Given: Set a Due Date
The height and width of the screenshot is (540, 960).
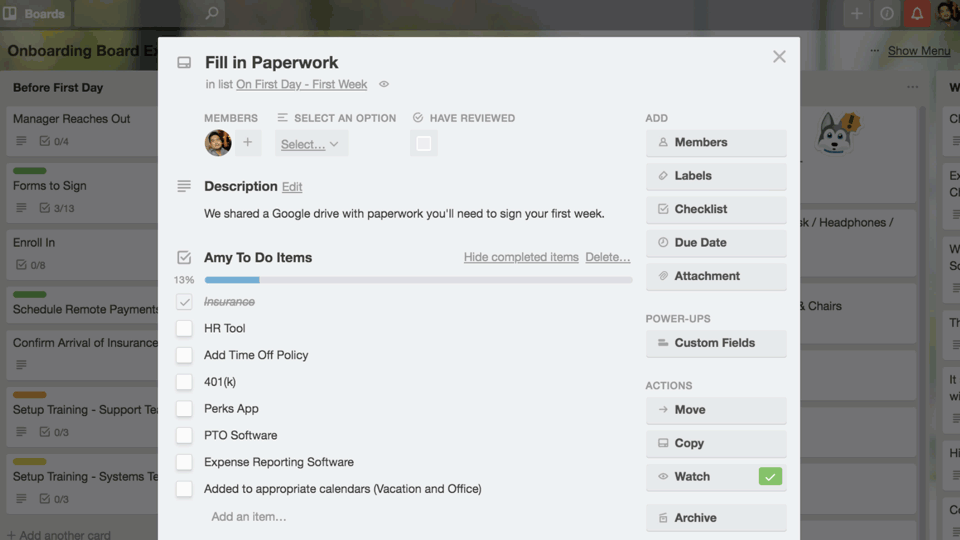Looking at the screenshot, I should [x=716, y=242].
